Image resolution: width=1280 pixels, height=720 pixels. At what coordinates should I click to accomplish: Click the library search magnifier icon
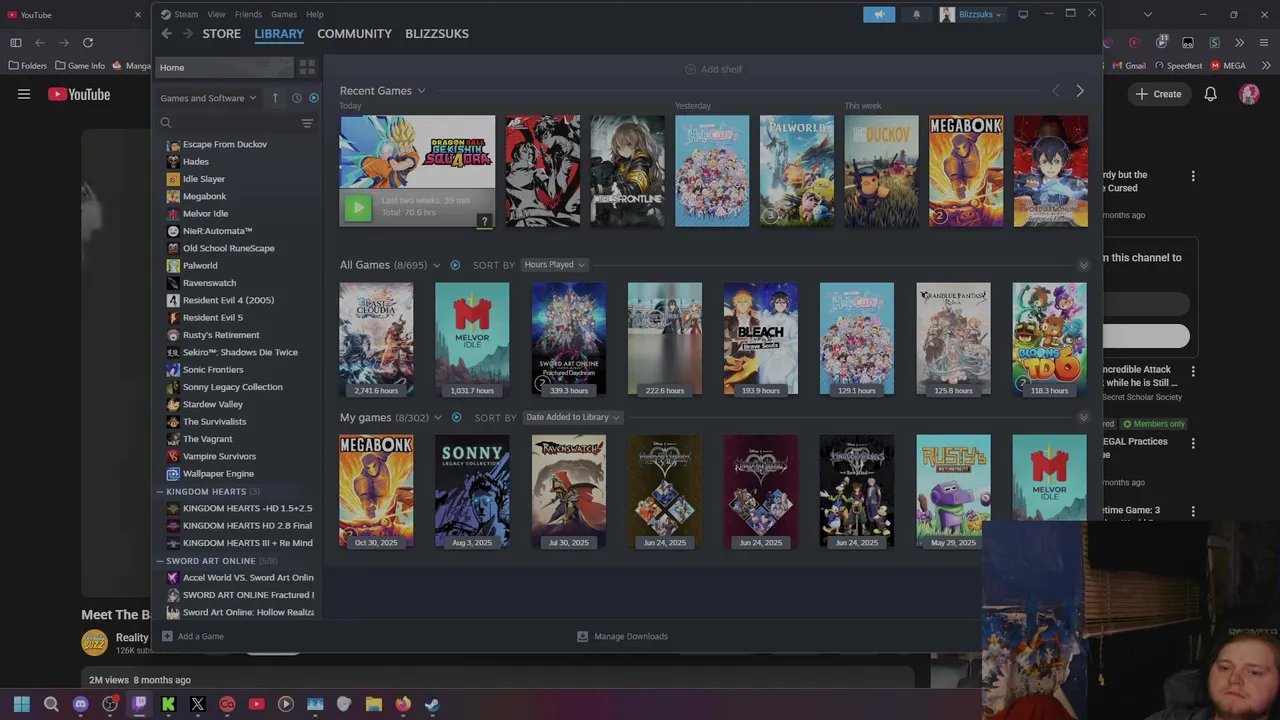coord(166,123)
